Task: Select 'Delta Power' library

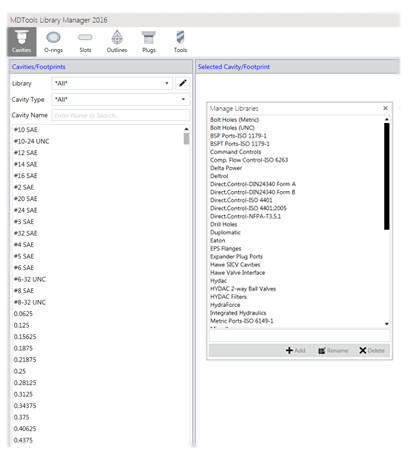Action: point(226,168)
